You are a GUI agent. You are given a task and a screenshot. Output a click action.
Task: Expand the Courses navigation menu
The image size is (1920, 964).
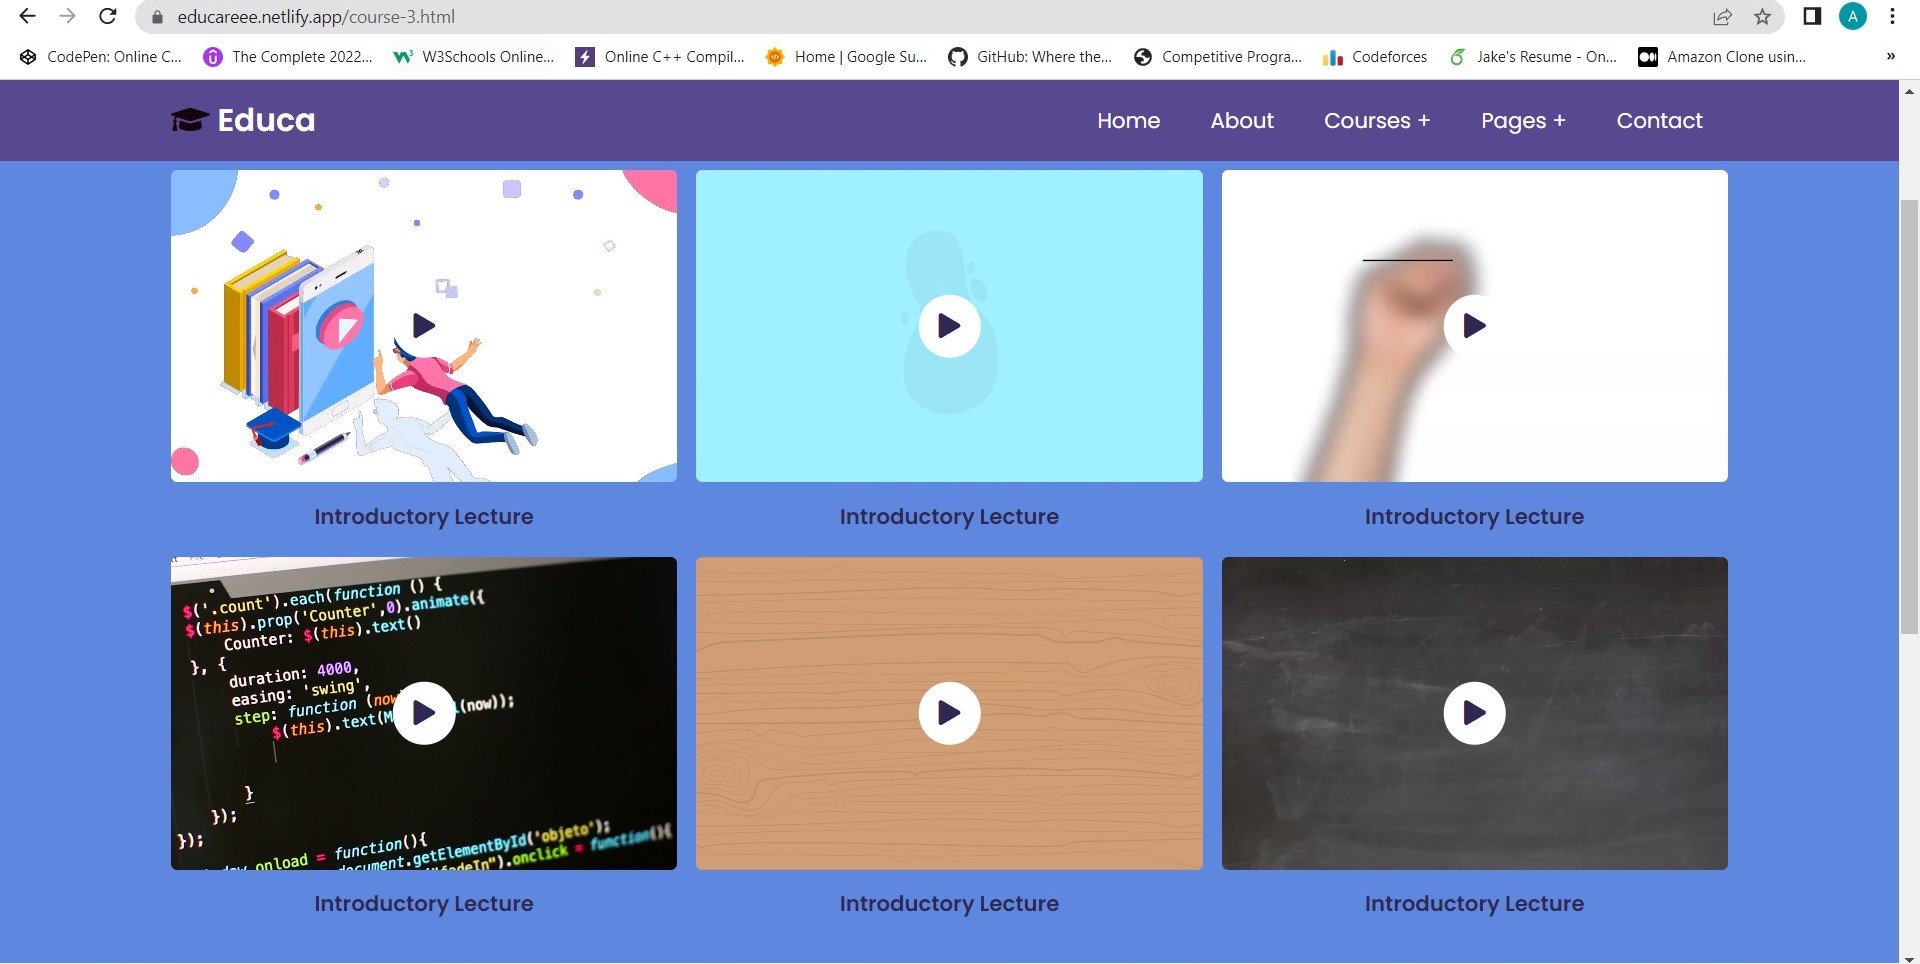coord(1377,120)
